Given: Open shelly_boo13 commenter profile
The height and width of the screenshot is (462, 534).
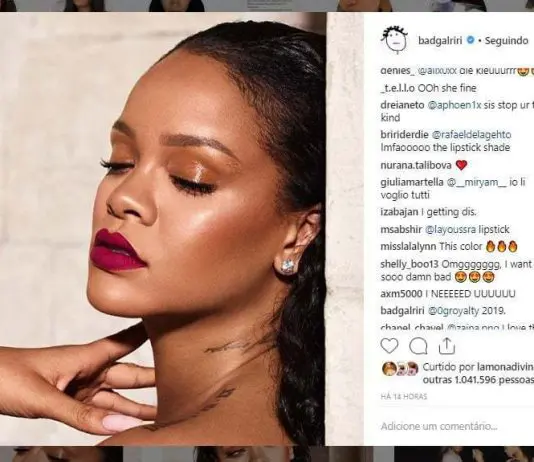Looking at the screenshot, I should coord(410,264).
